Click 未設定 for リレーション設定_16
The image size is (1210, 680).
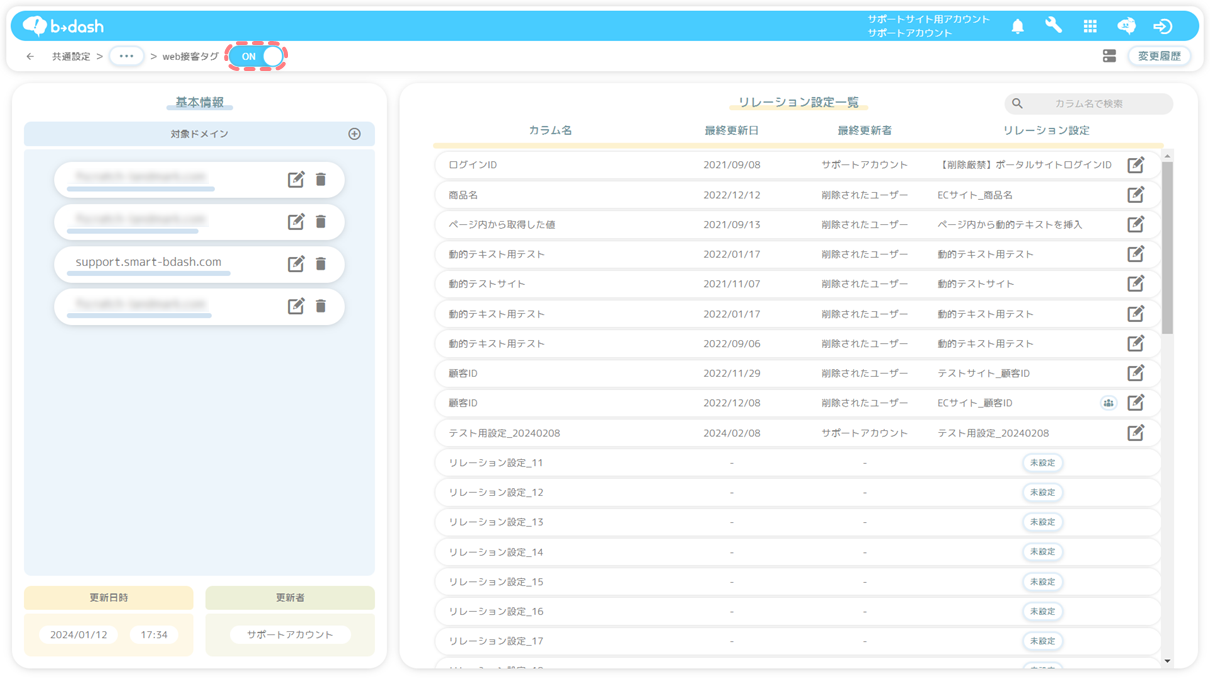(1042, 611)
